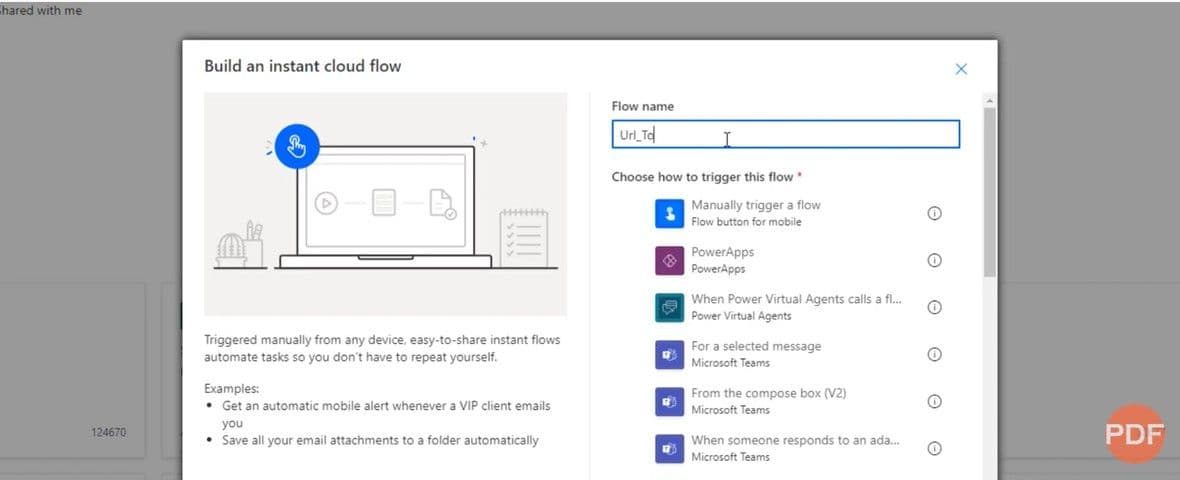Screen dimensions: 1180x480
Task: Open info for For a selected message
Action: pos(935,354)
